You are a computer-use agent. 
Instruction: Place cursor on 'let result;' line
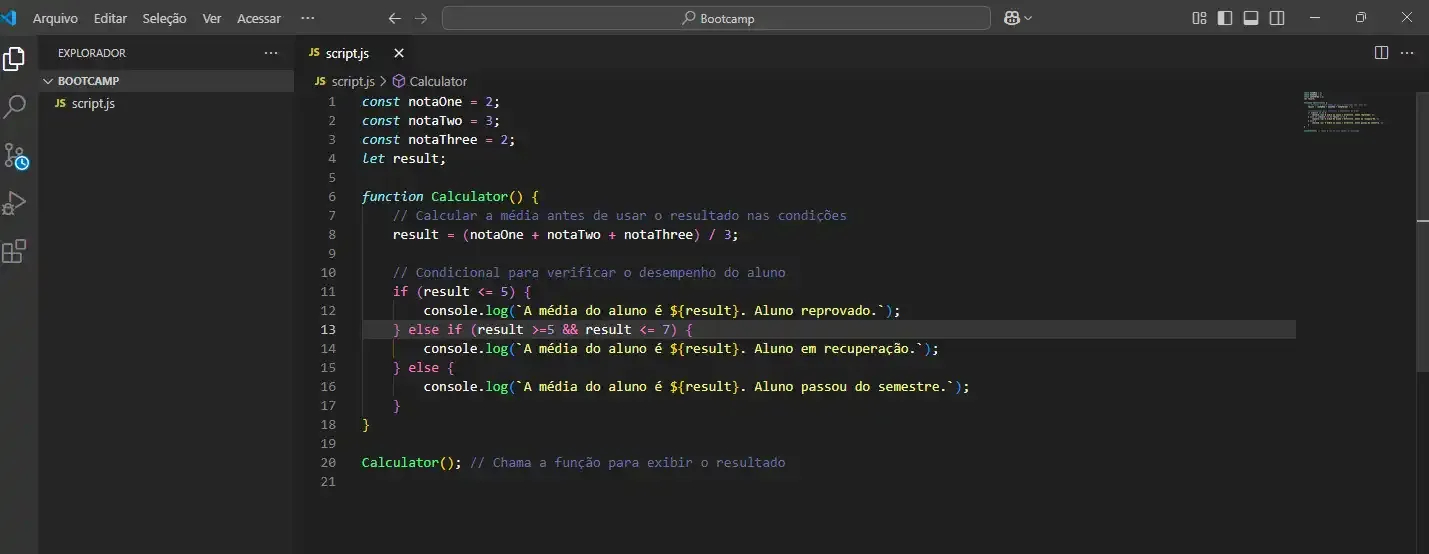pos(404,158)
